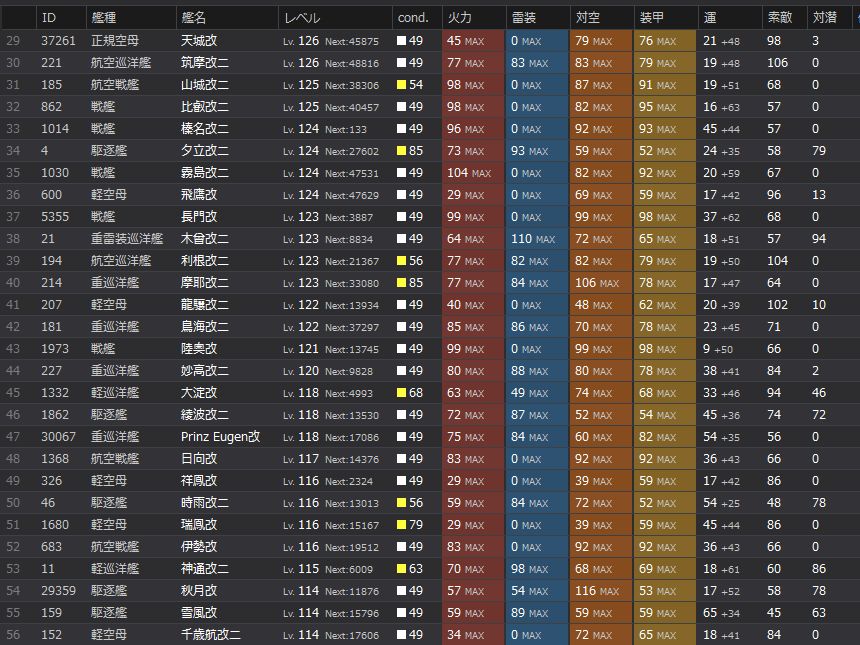Click the 対空 column header
Image resolution: width=860 pixels, height=645 pixels.
point(602,18)
